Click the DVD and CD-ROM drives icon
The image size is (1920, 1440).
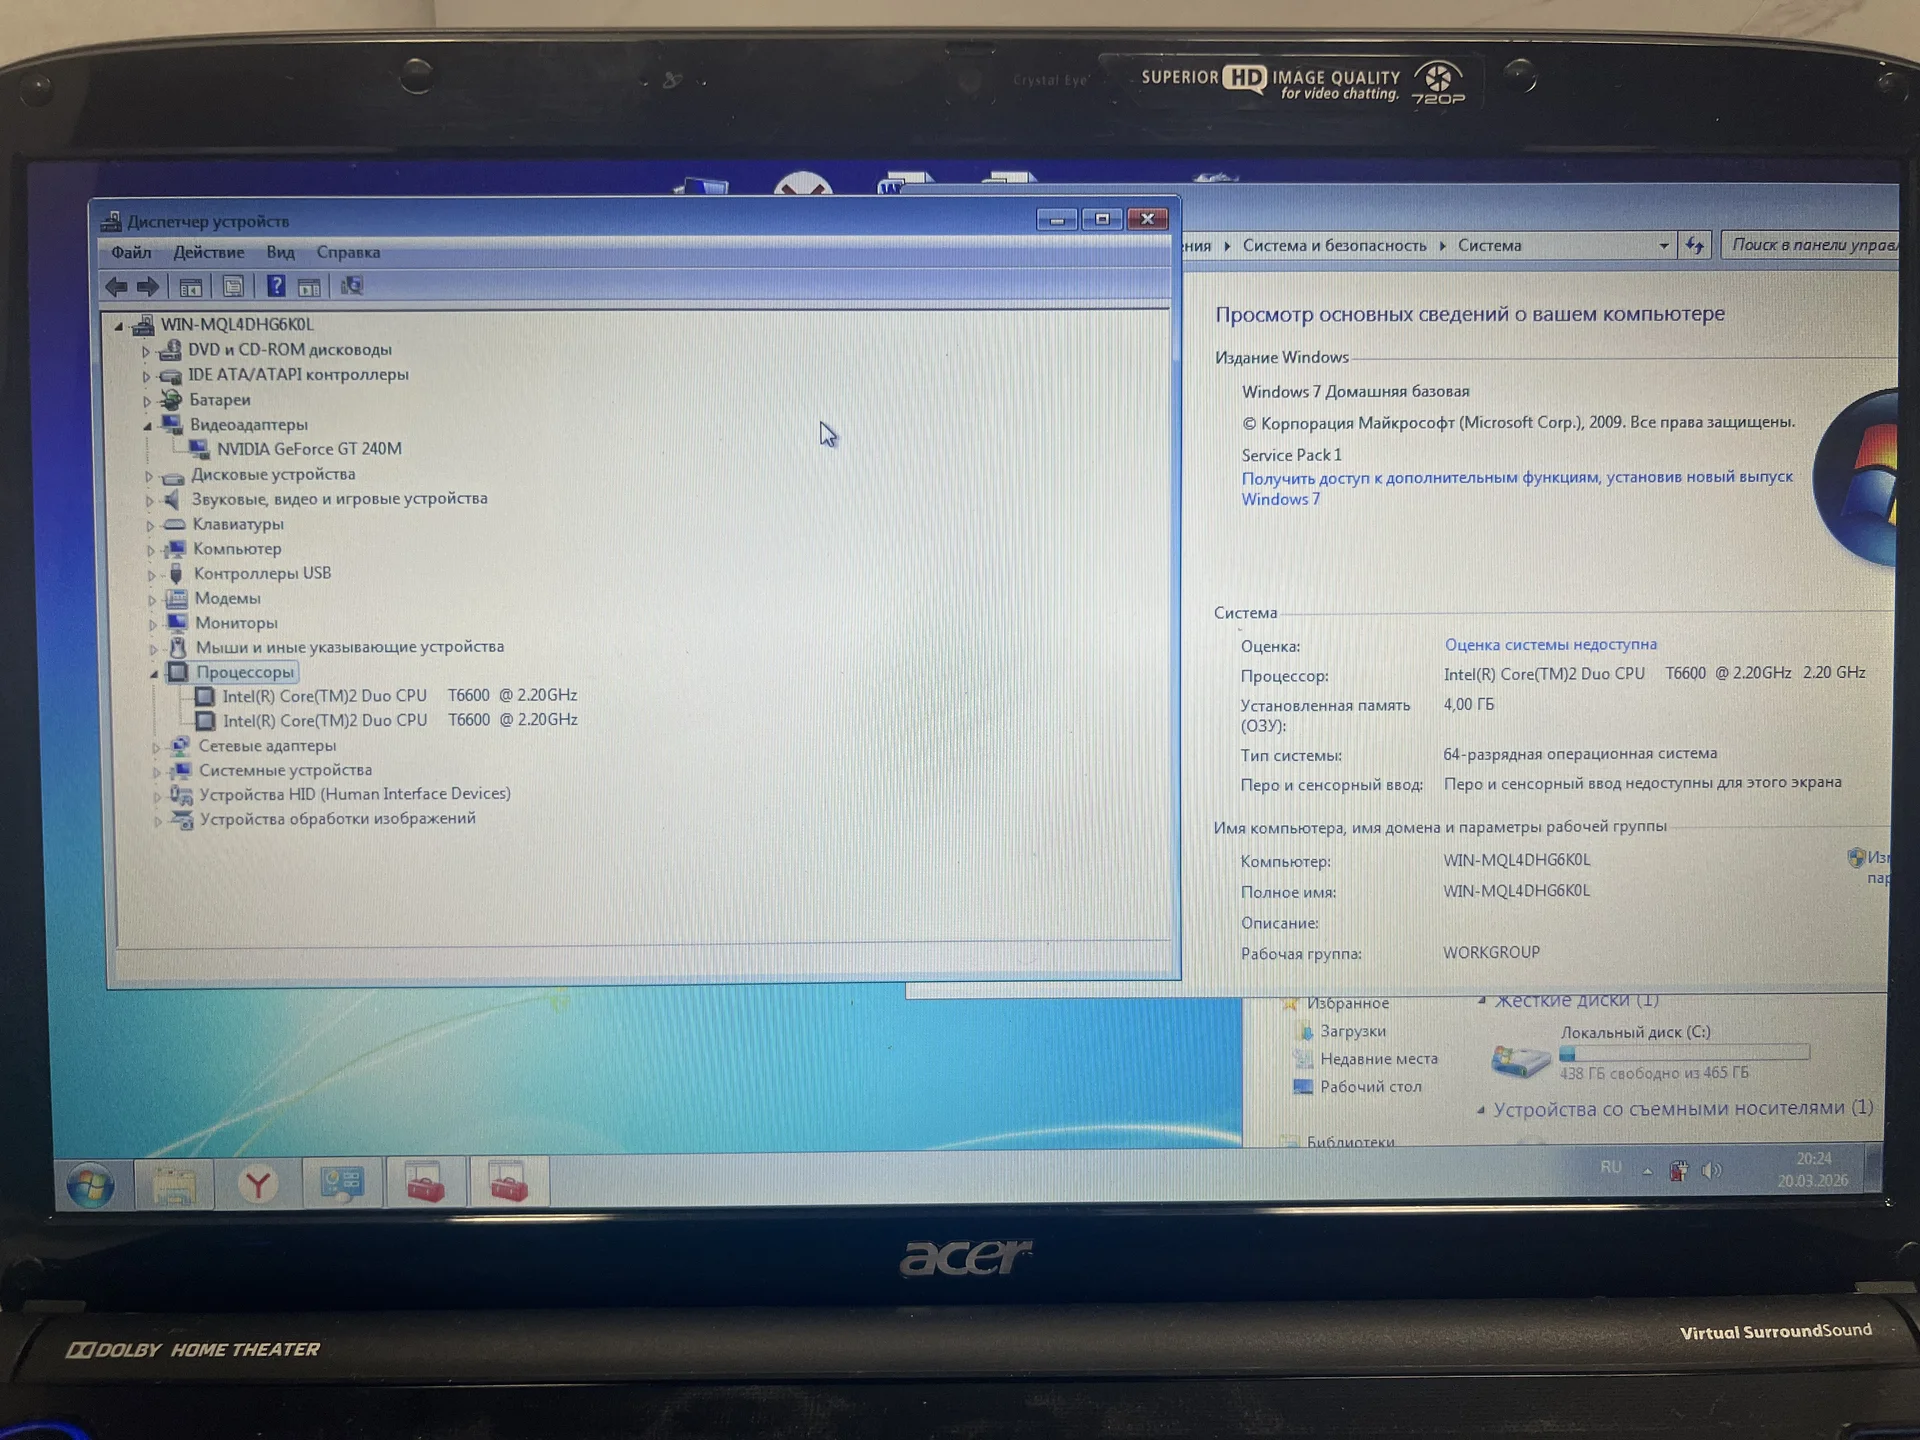(x=171, y=350)
